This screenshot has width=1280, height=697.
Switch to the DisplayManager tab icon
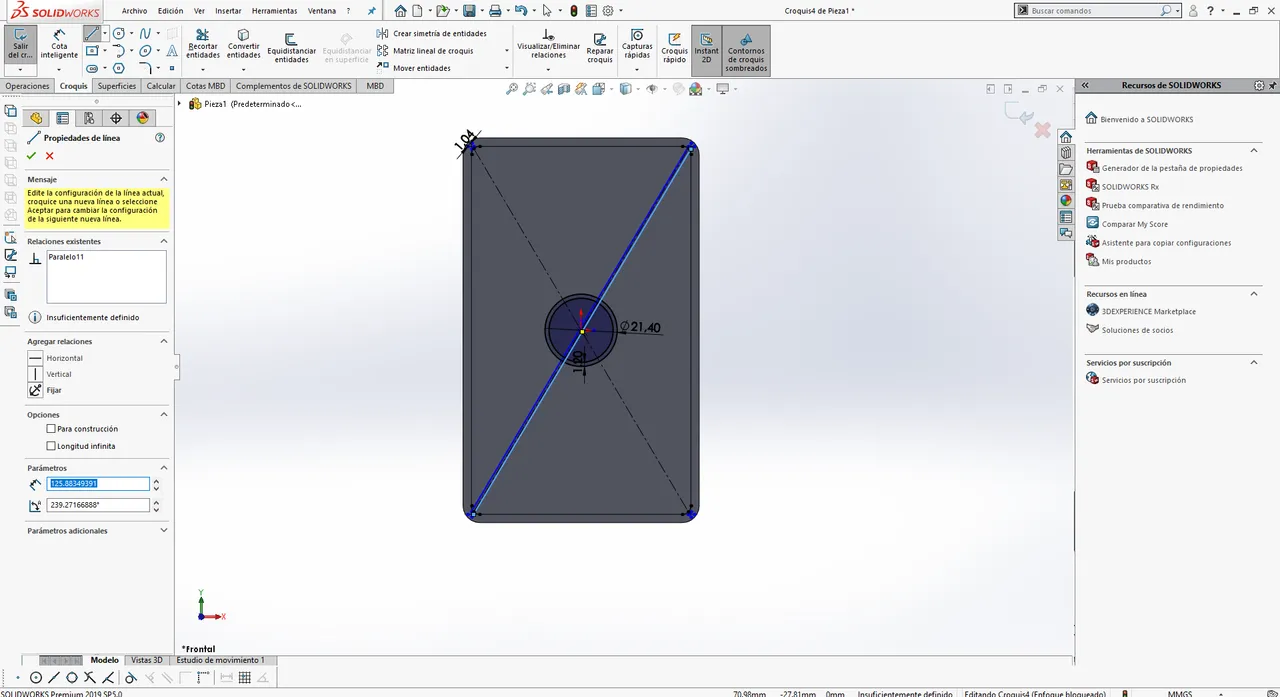pyautogui.click(x=142, y=118)
